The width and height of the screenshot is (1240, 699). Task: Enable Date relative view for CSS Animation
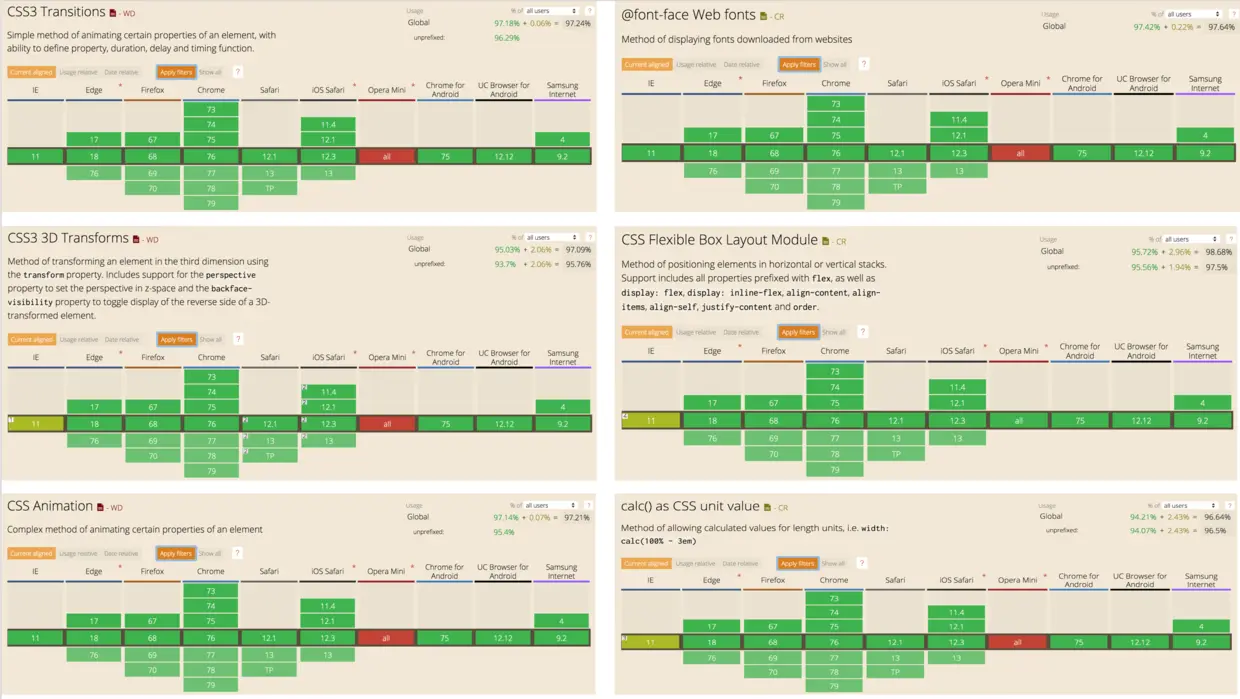(121, 552)
